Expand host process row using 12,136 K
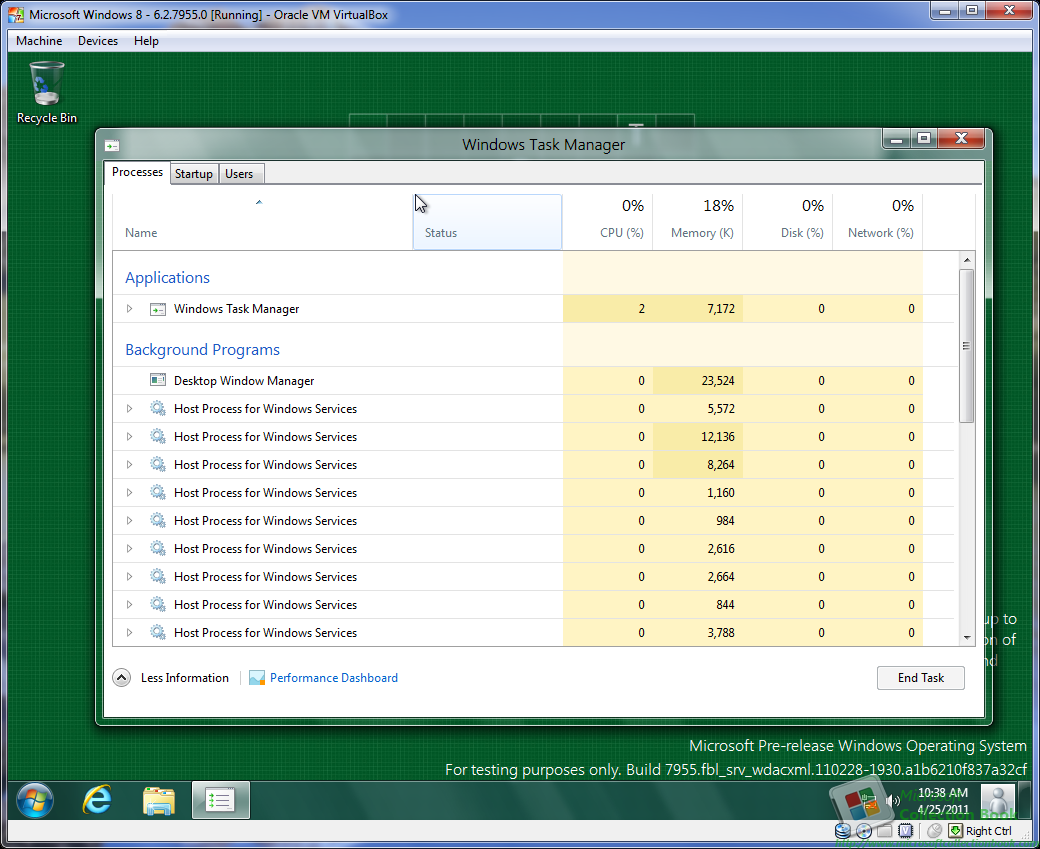Image resolution: width=1040 pixels, height=849 pixels. tap(129, 436)
